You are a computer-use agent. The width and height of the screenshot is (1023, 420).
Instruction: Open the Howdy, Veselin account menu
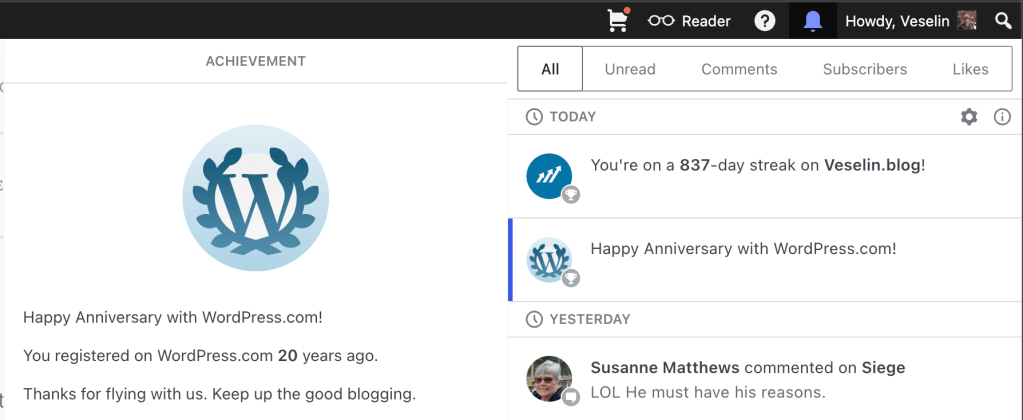point(897,21)
